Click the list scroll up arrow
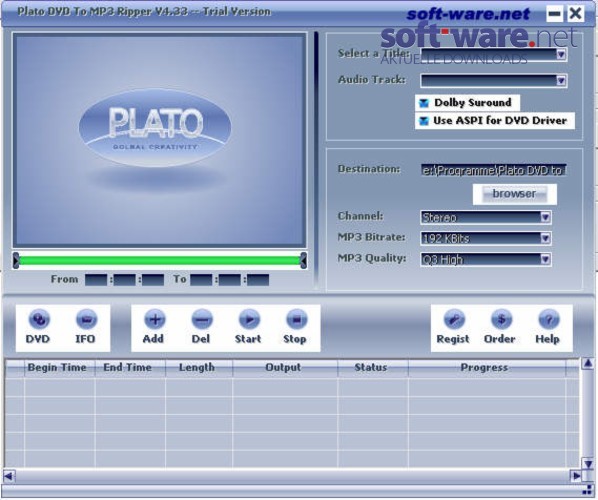The width and height of the screenshot is (598, 500). pos(588,364)
